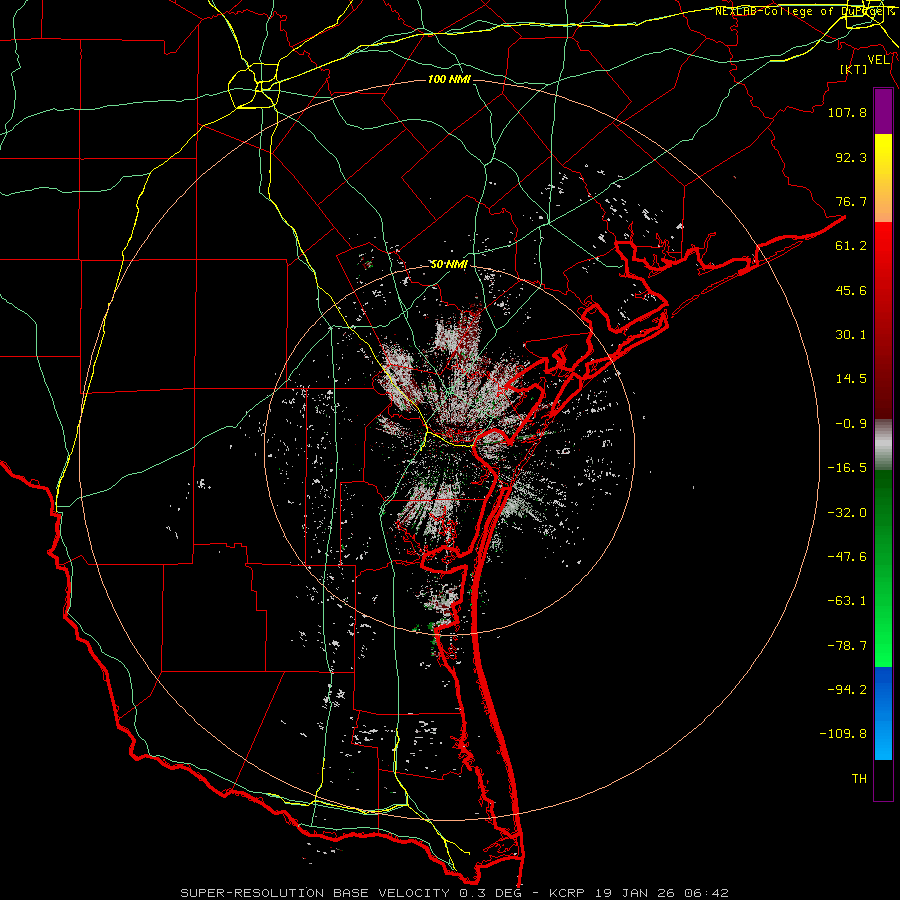Click the -0.9 legend value
Viewport: 900px width, 900px height.
(x=851, y=424)
